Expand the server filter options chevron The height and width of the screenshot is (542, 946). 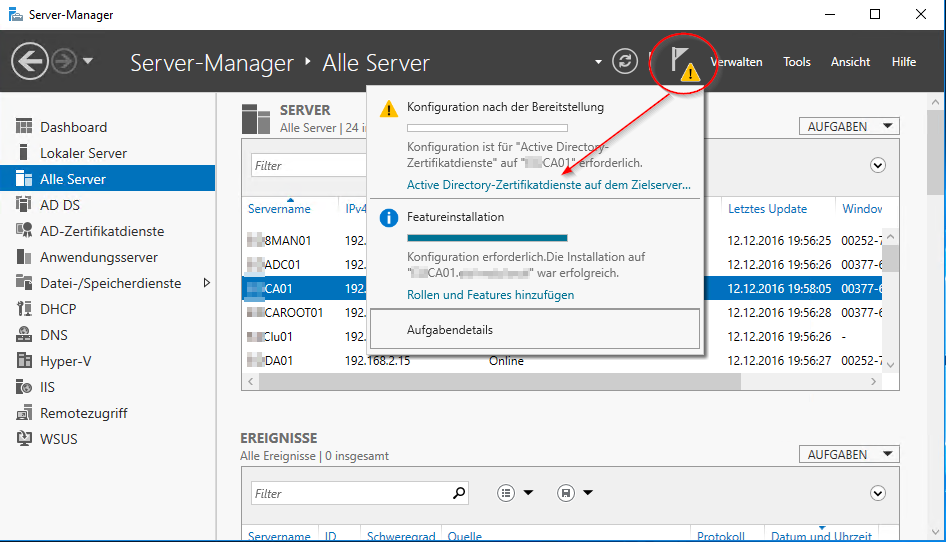tap(878, 165)
